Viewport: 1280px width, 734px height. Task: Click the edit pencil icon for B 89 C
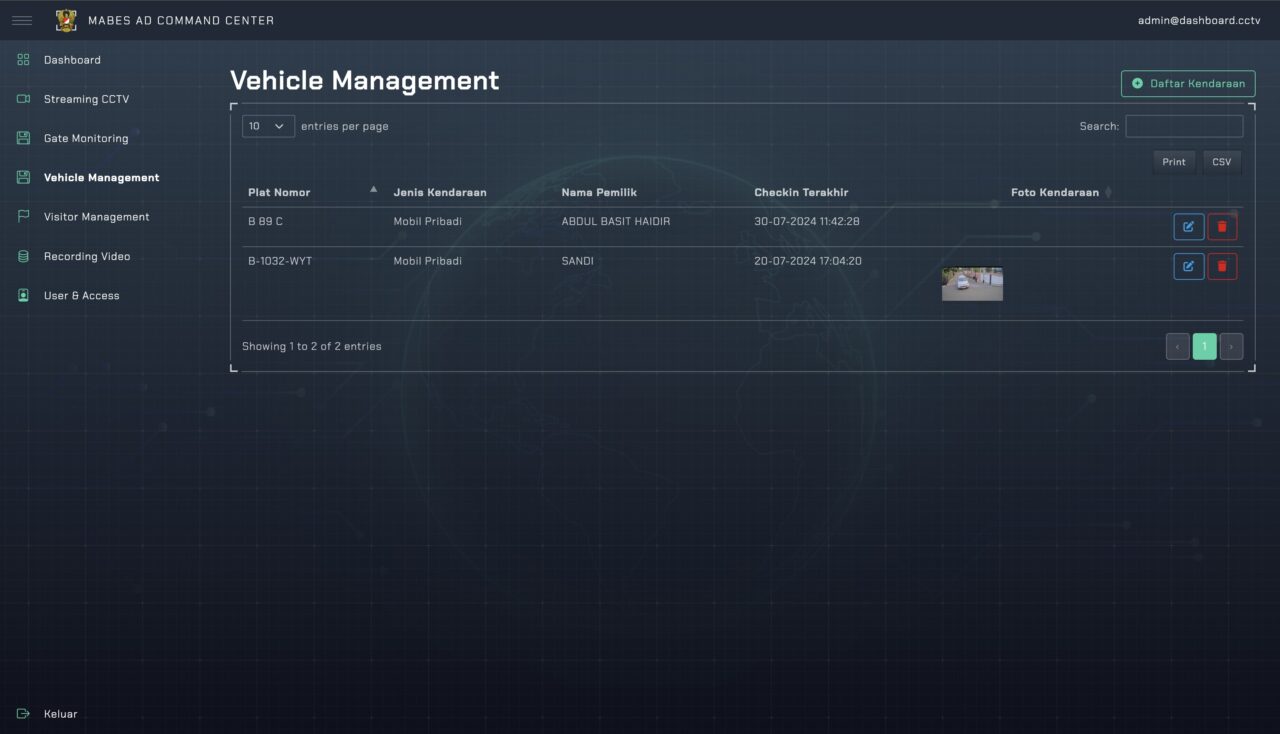1188,226
